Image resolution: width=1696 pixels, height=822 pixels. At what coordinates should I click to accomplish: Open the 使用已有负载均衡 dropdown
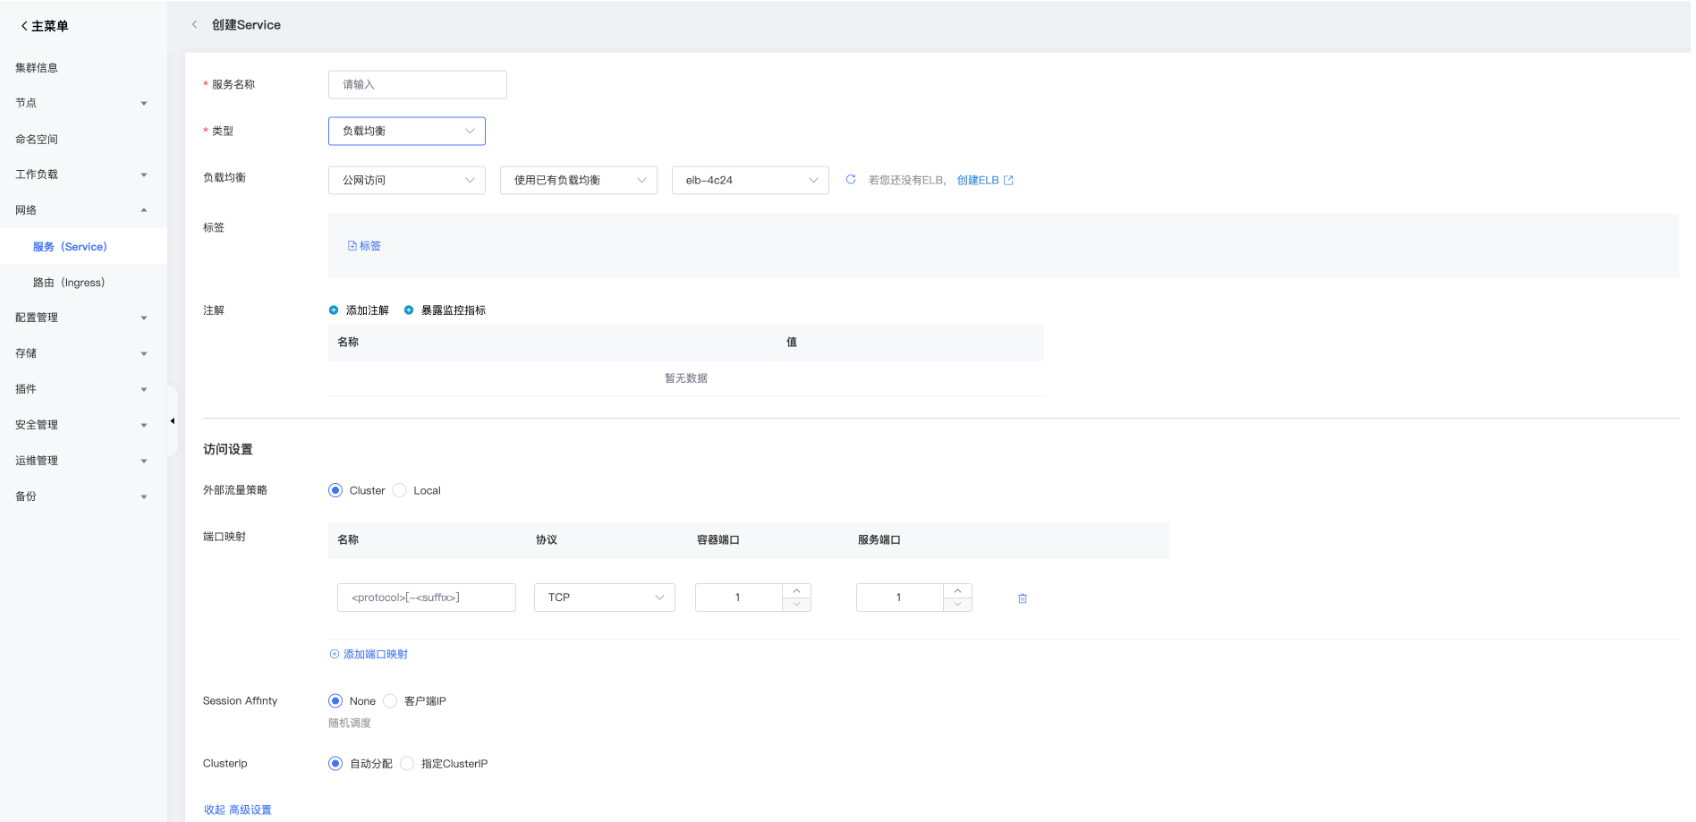pyautogui.click(x=579, y=180)
